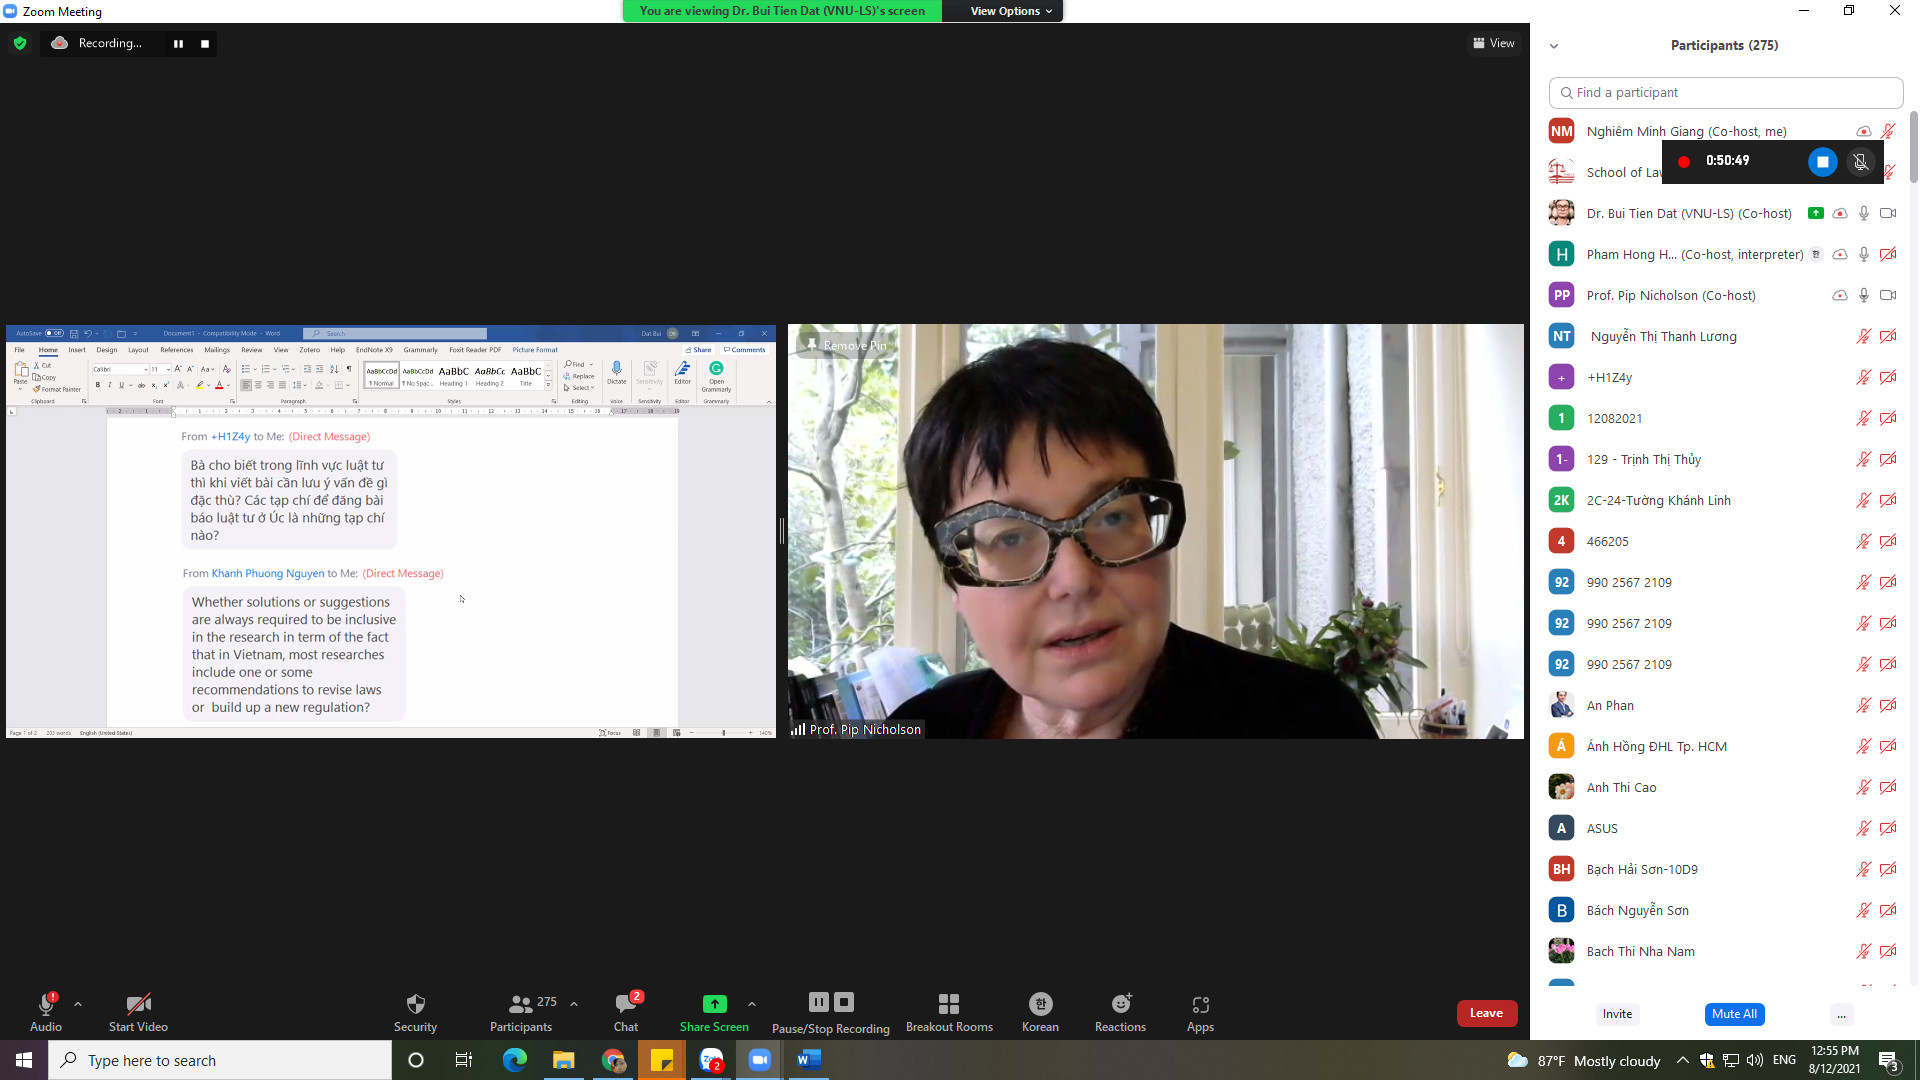The image size is (1920, 1080).
Task: Stop the recording from the top bar
Action: click(205, 43)
